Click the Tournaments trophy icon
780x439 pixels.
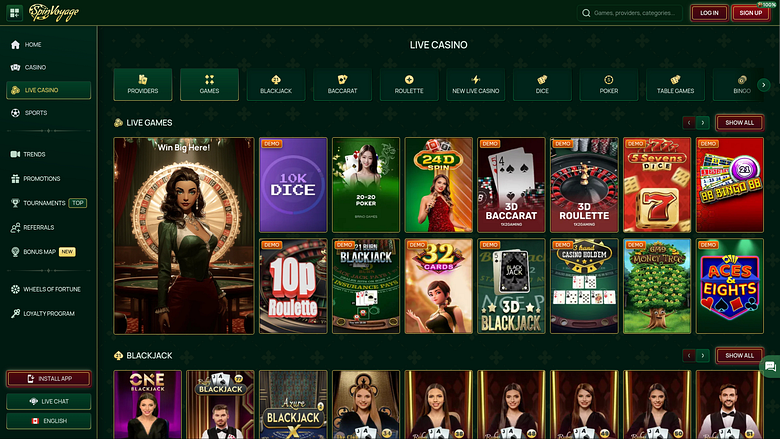click(15, 203)
